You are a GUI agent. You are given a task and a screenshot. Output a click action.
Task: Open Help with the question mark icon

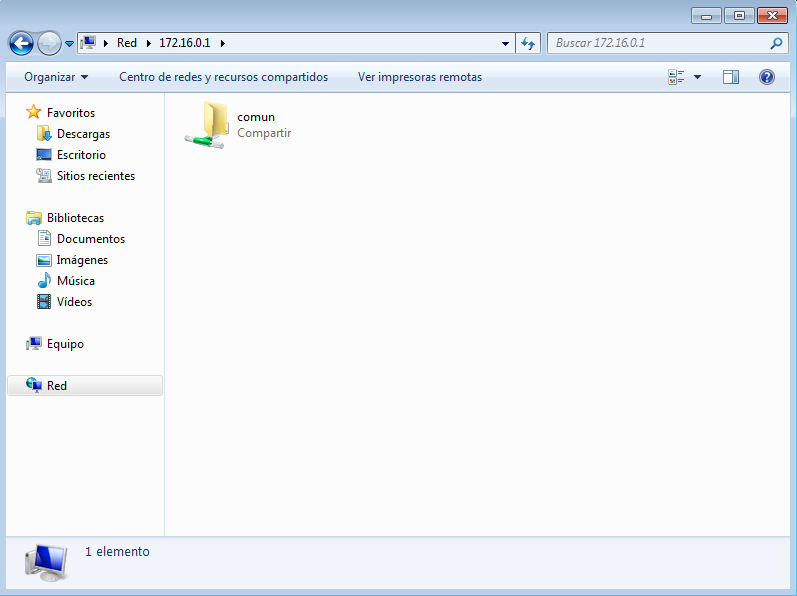[x=767, y=77]
